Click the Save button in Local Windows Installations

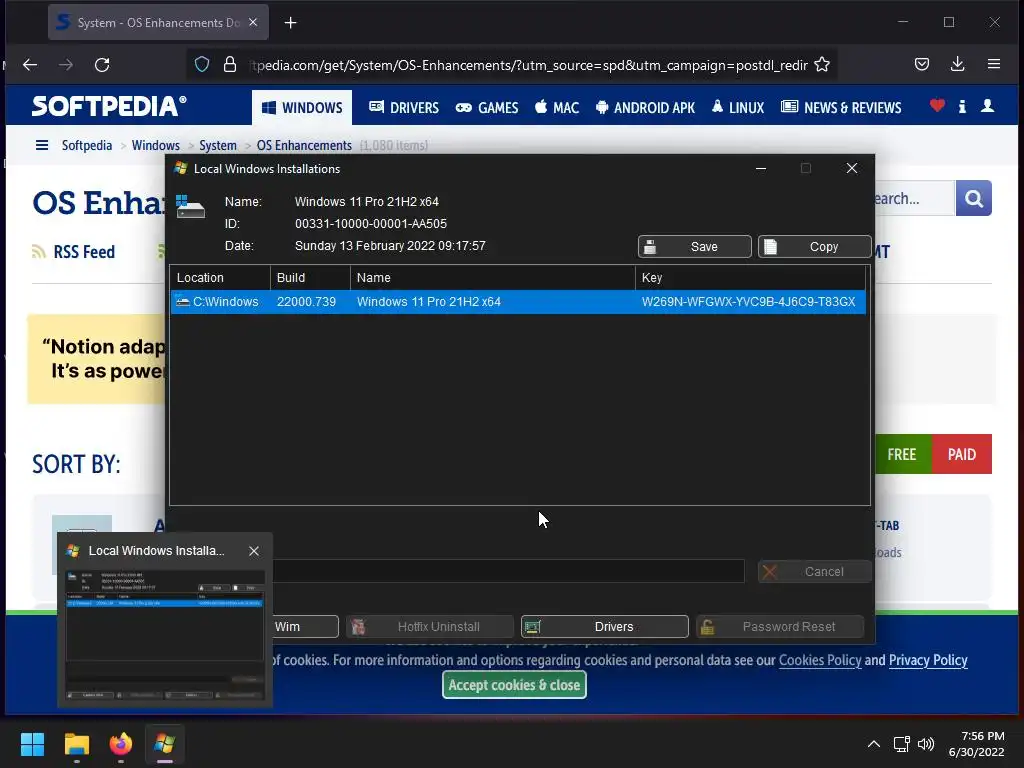pyautogui.click(x=694, y=247)
